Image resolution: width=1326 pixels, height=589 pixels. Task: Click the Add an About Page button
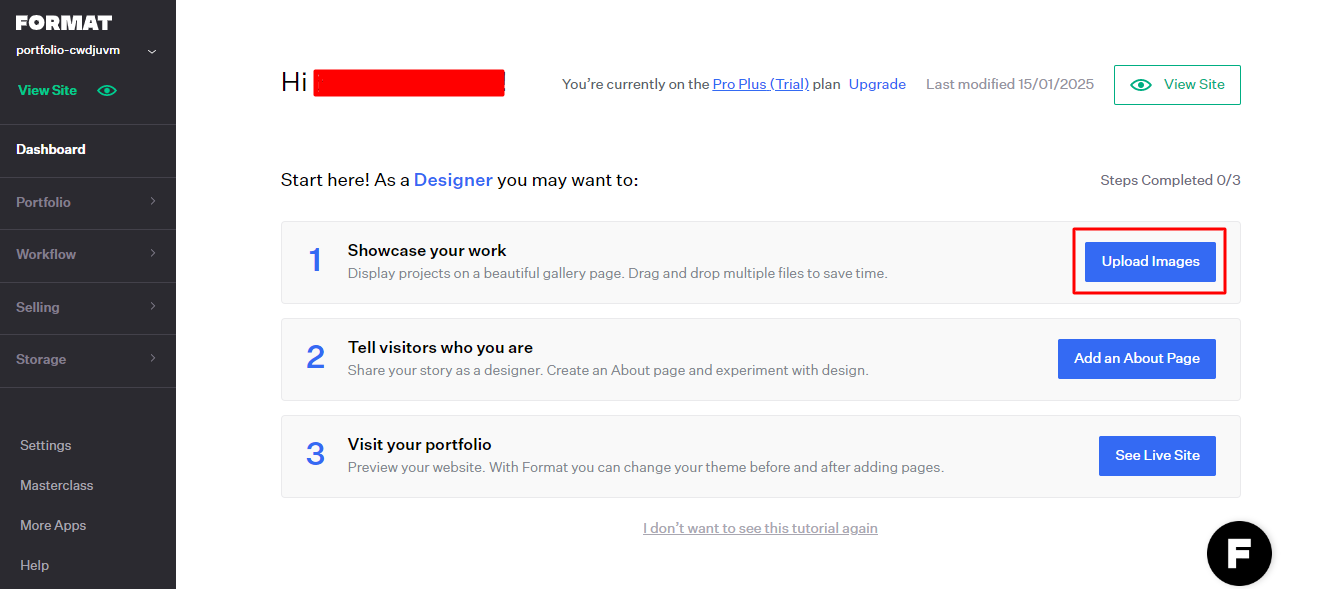[x=1137, y=358]
